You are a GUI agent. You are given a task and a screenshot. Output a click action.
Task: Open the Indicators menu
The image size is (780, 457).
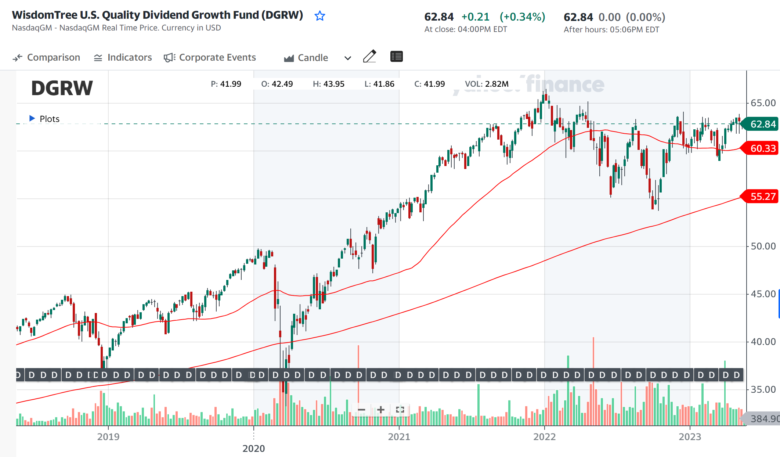click(122, 58)
